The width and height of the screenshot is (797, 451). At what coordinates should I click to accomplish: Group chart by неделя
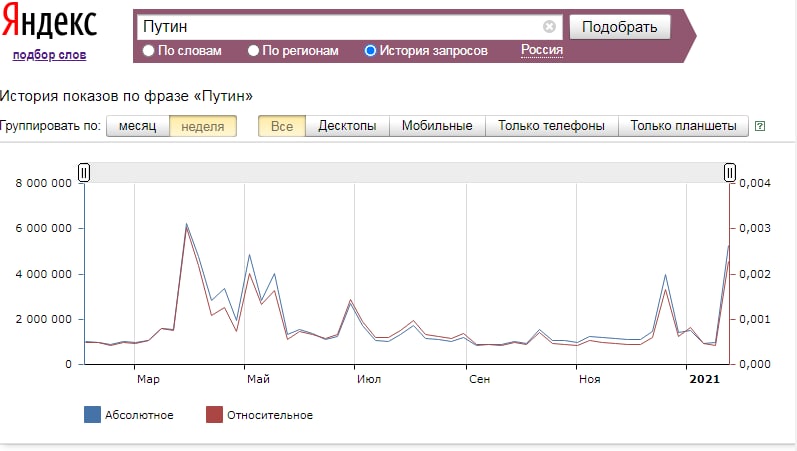pos(203,126)
